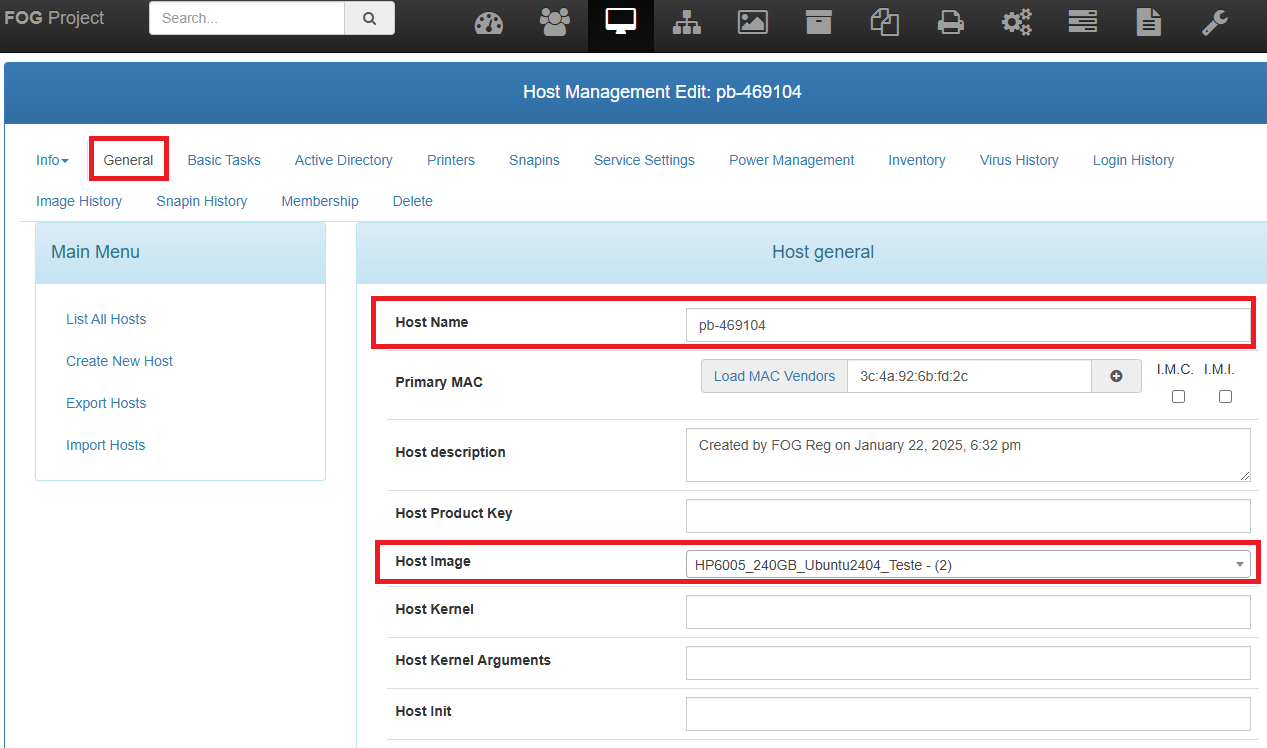Toggle the I.M.C. checkbox
This screenshot has height=748, width=1267.
click(x=1178, y=396)
